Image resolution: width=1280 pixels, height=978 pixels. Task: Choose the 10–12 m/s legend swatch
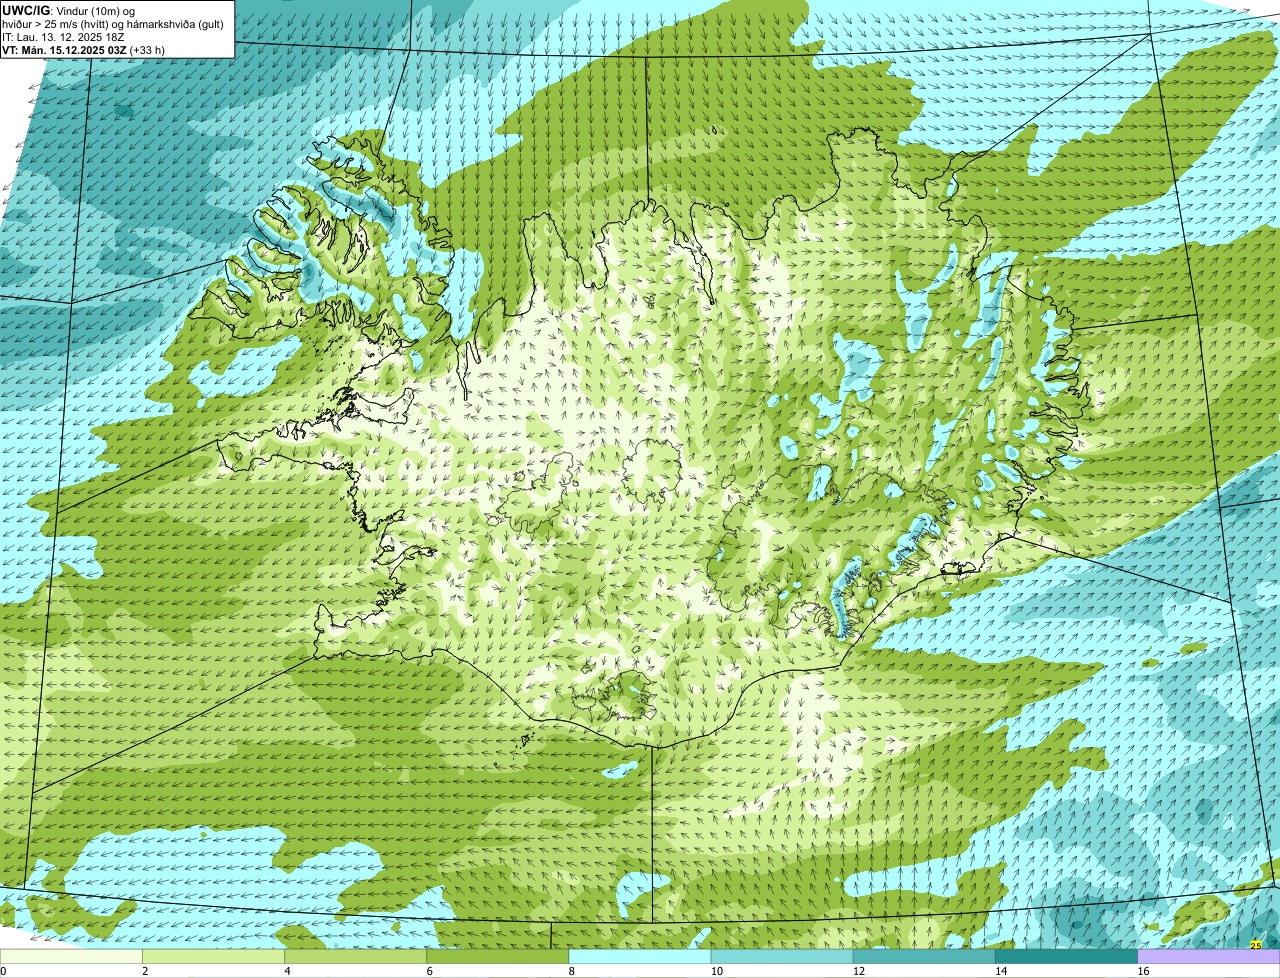782,957
